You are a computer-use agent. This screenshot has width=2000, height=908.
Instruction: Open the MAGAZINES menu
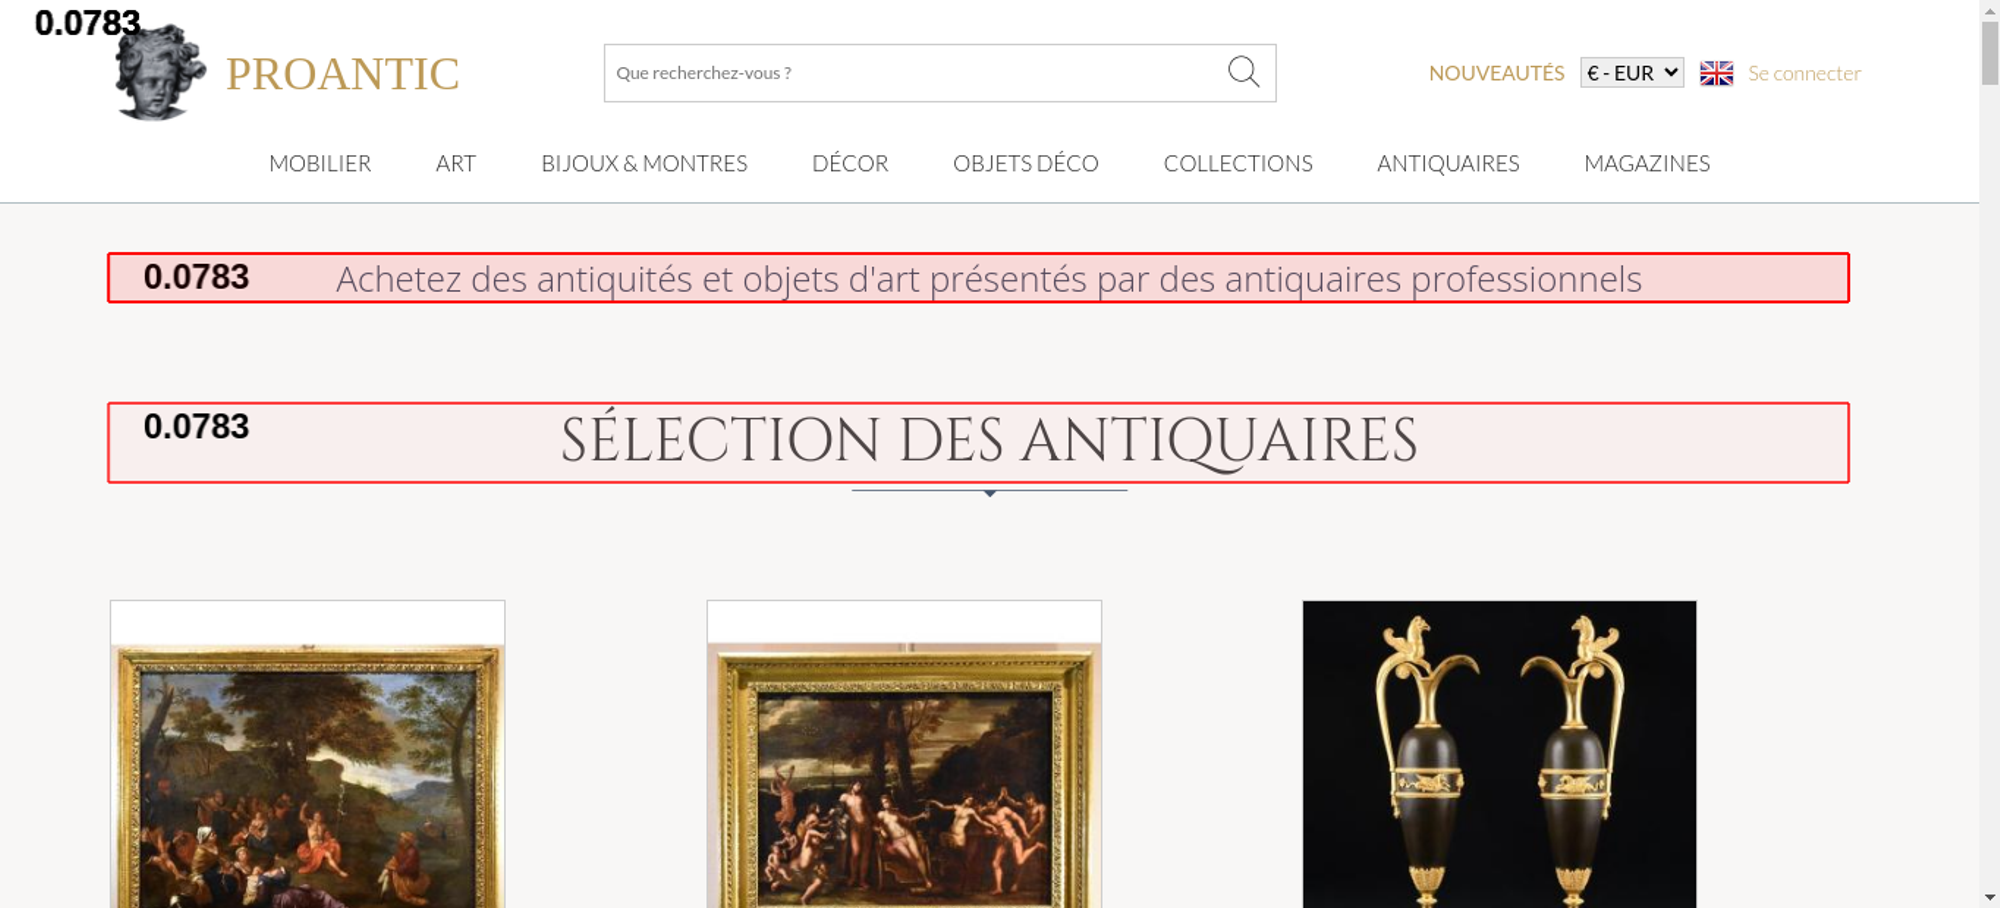tap(1647, 163)
